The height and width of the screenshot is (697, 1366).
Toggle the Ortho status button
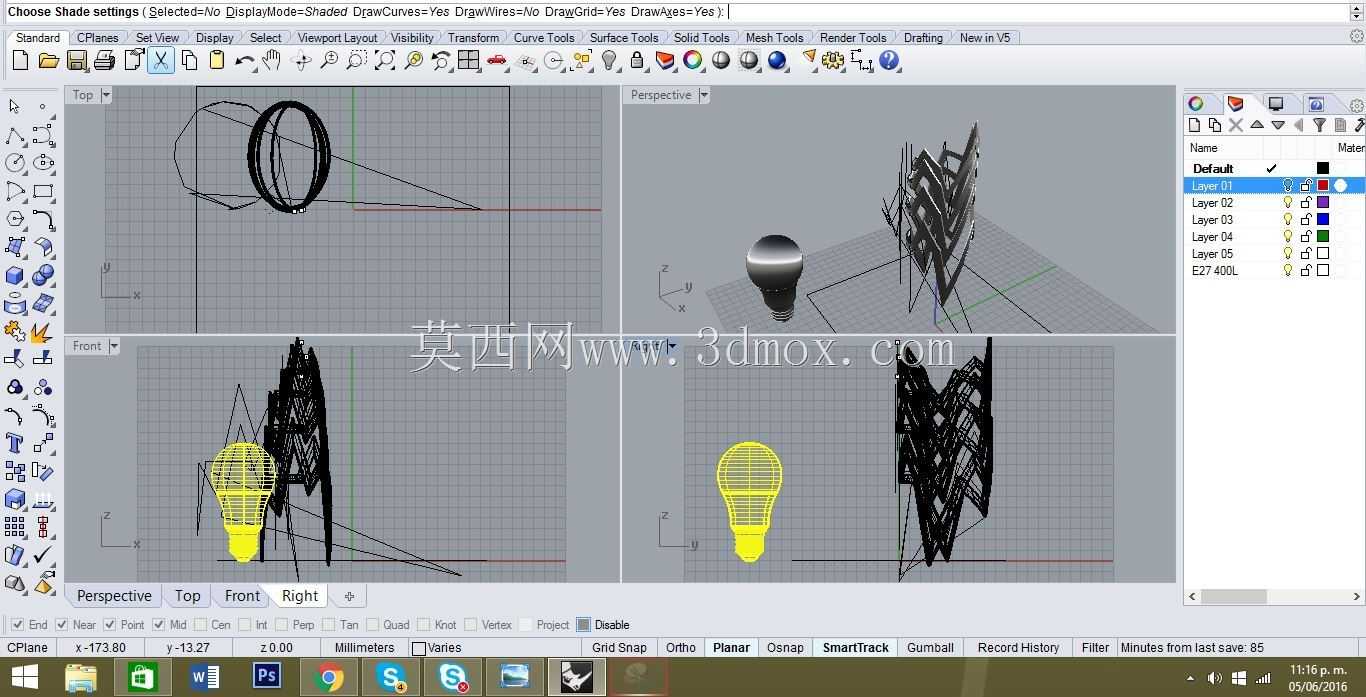(x=681, y=648)
